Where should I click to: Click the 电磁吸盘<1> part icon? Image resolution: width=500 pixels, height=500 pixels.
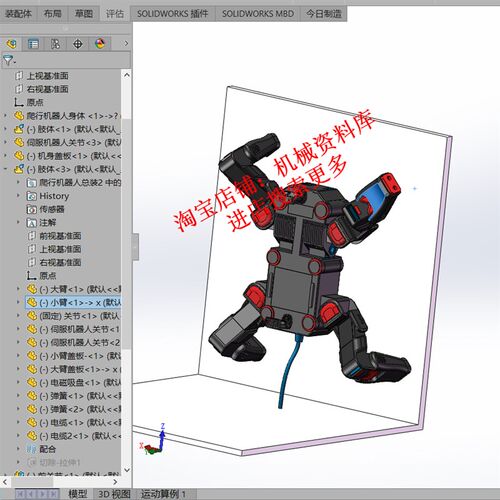point(32,382)
